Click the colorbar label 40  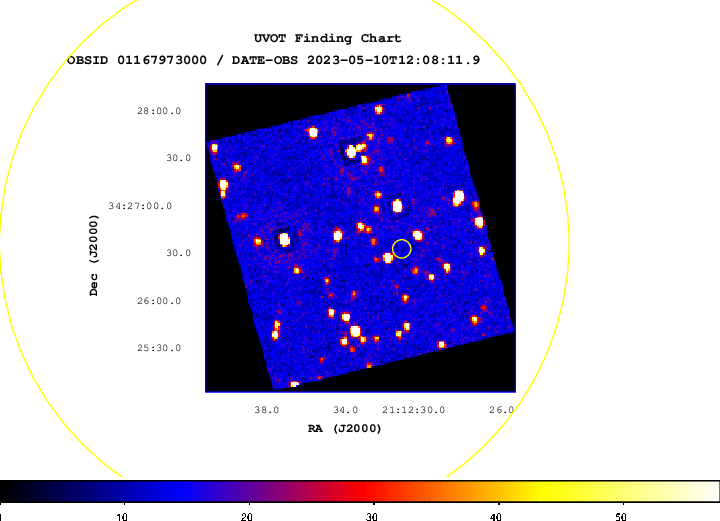point(496,516)
